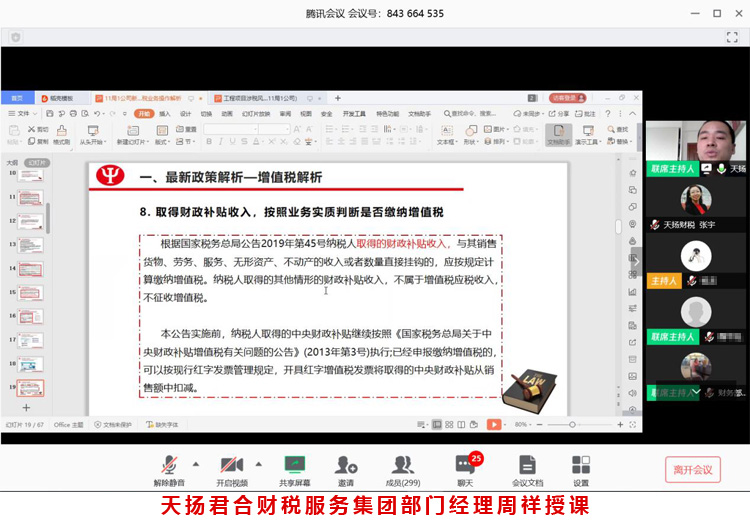The width and height of the screenshot is (750, 520).
Task: Switch to the 插入 ribbon tab
Action: click(x=165, y=114)
